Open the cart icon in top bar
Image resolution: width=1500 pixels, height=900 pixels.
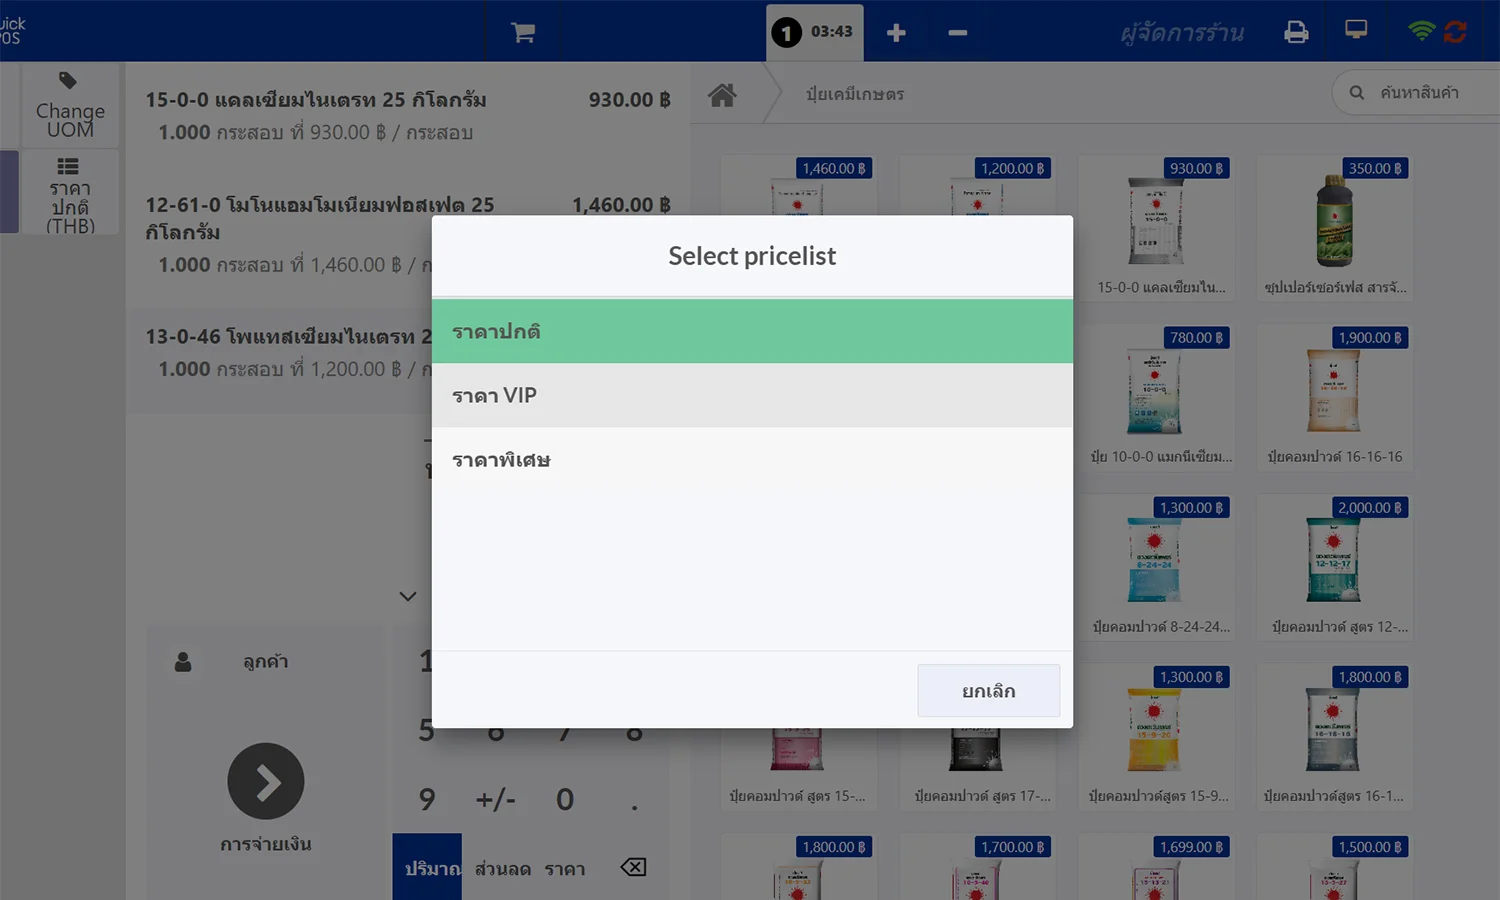[x=521, y=31]
